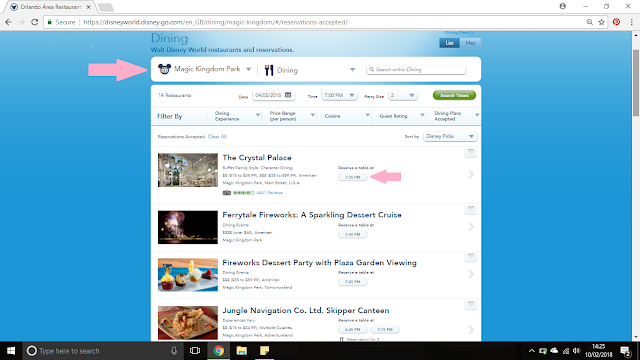Click the Mickey icon for Magic Kingdom Park
Screen dimensions: 640x360
(x=164, y=69)
